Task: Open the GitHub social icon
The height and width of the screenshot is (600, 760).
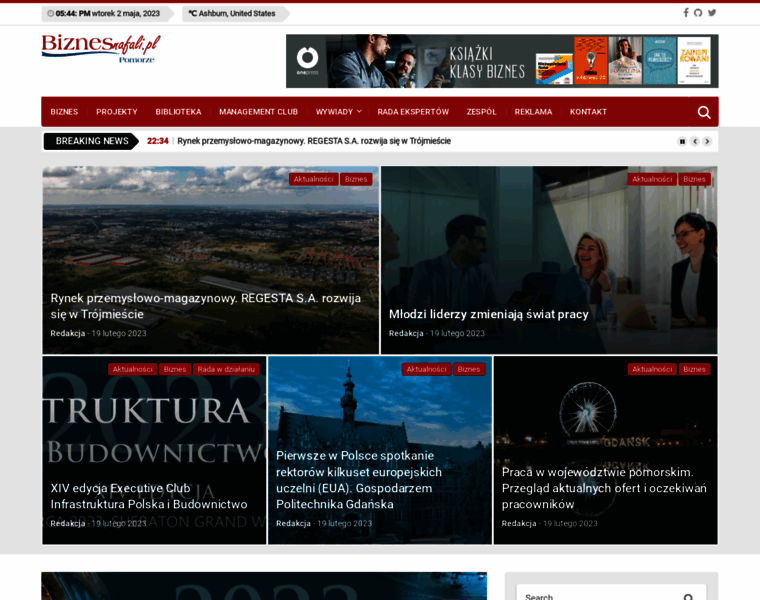Action: [698, 13]
